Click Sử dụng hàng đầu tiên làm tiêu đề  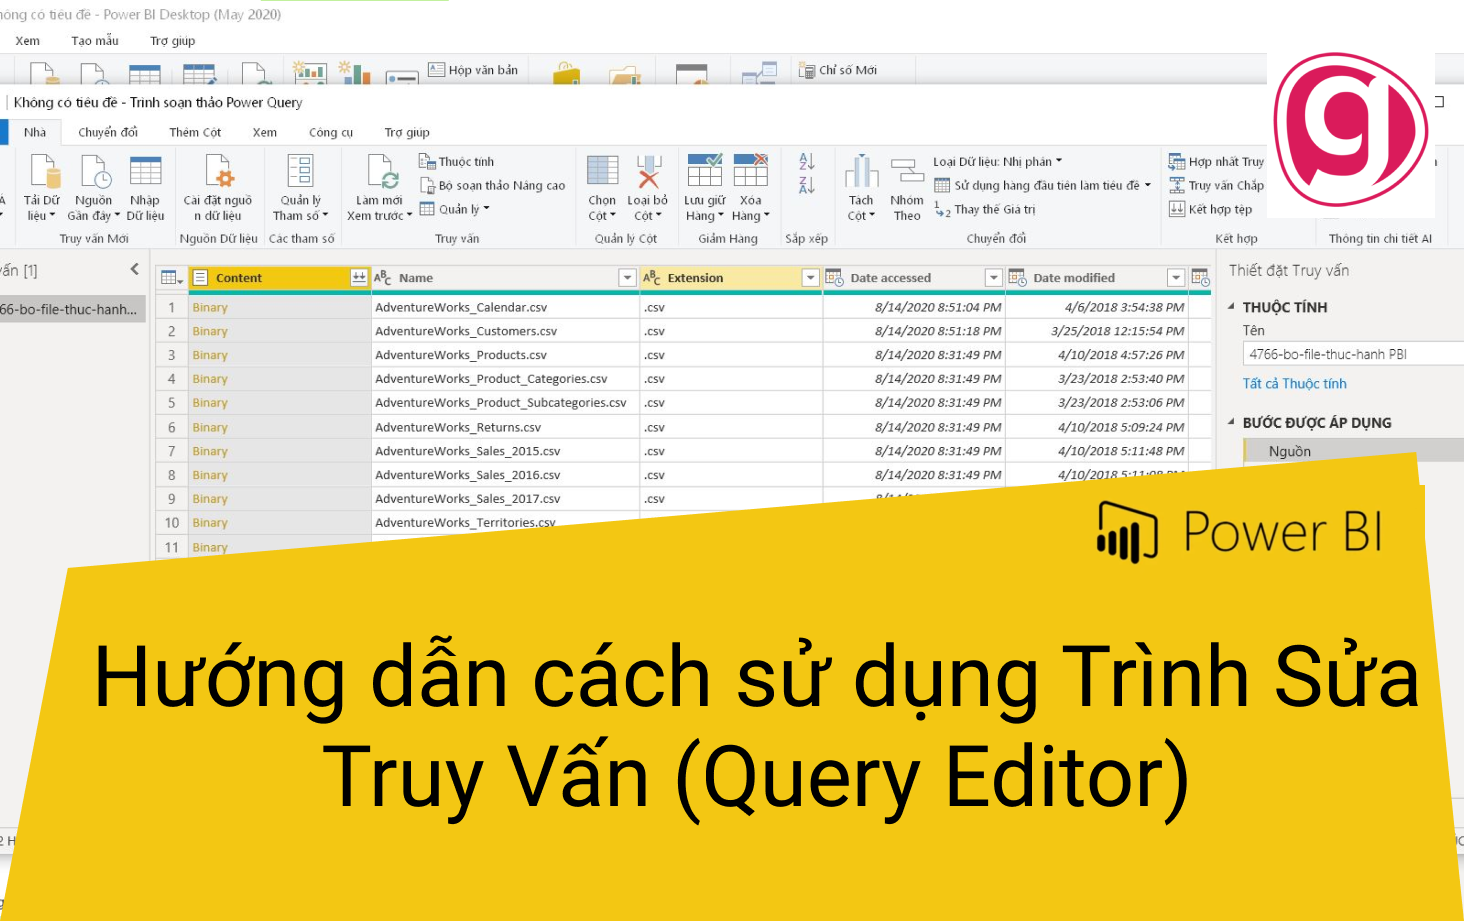pos(1043,184)
